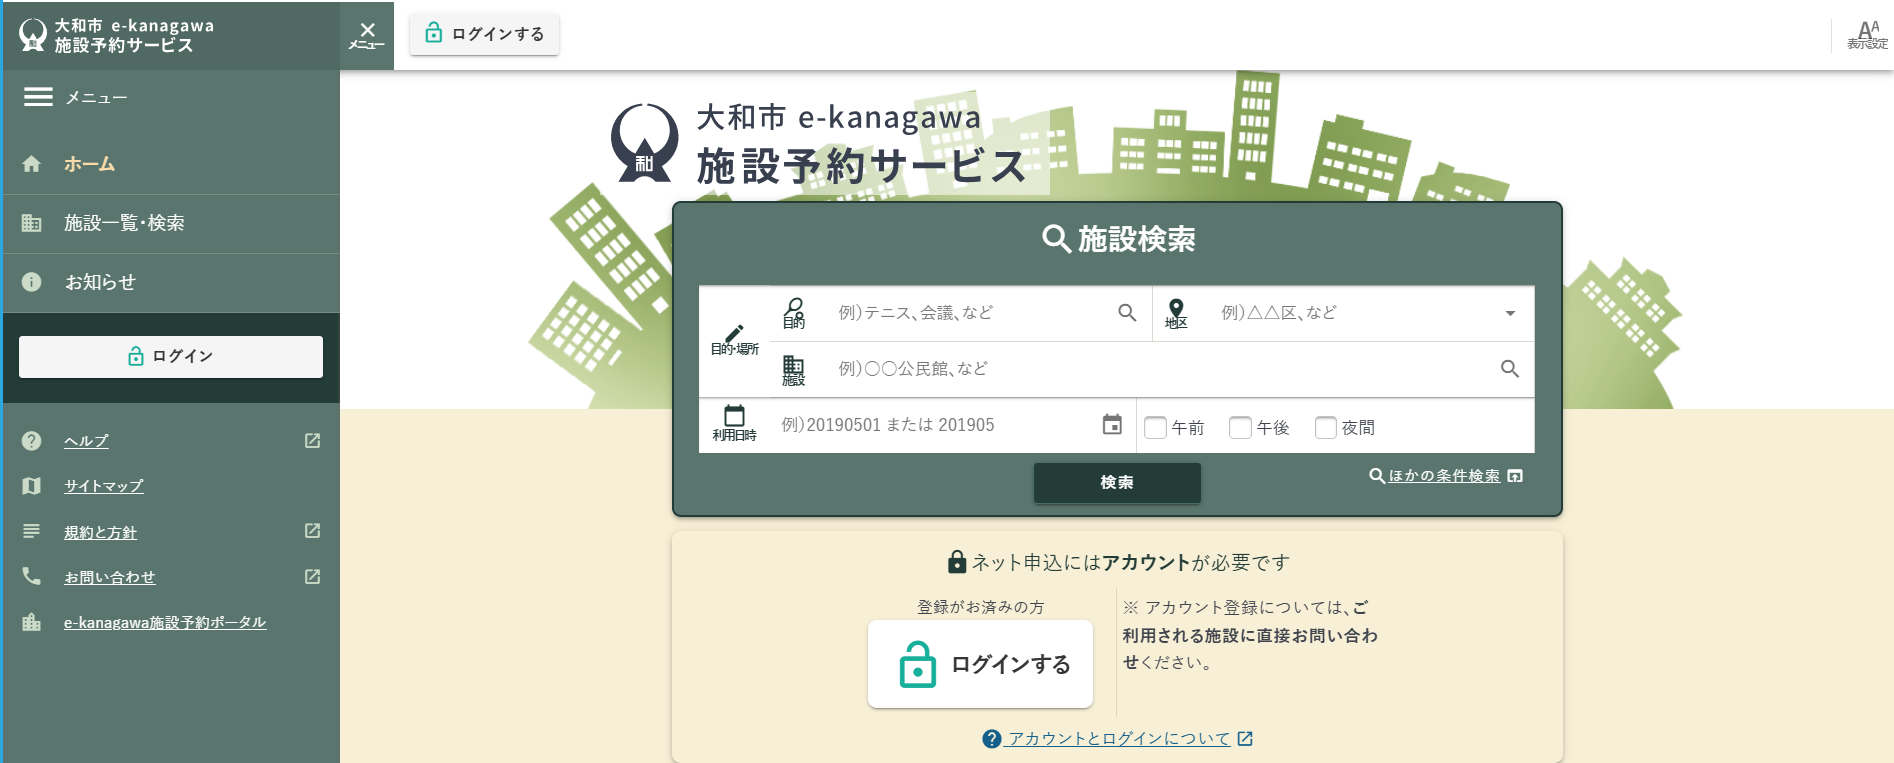Expand the 地区 area dropdown arrow
1894x763 pixels.
(1510, 314)
